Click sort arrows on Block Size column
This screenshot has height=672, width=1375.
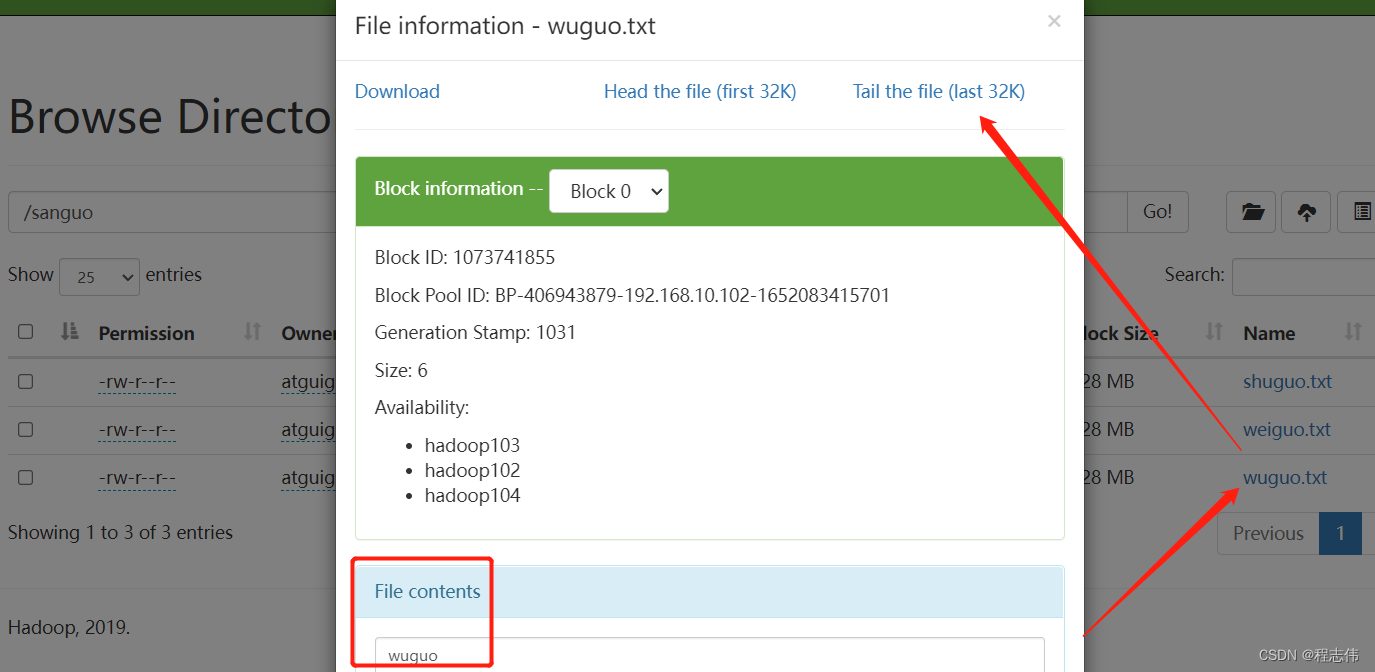1214,332
